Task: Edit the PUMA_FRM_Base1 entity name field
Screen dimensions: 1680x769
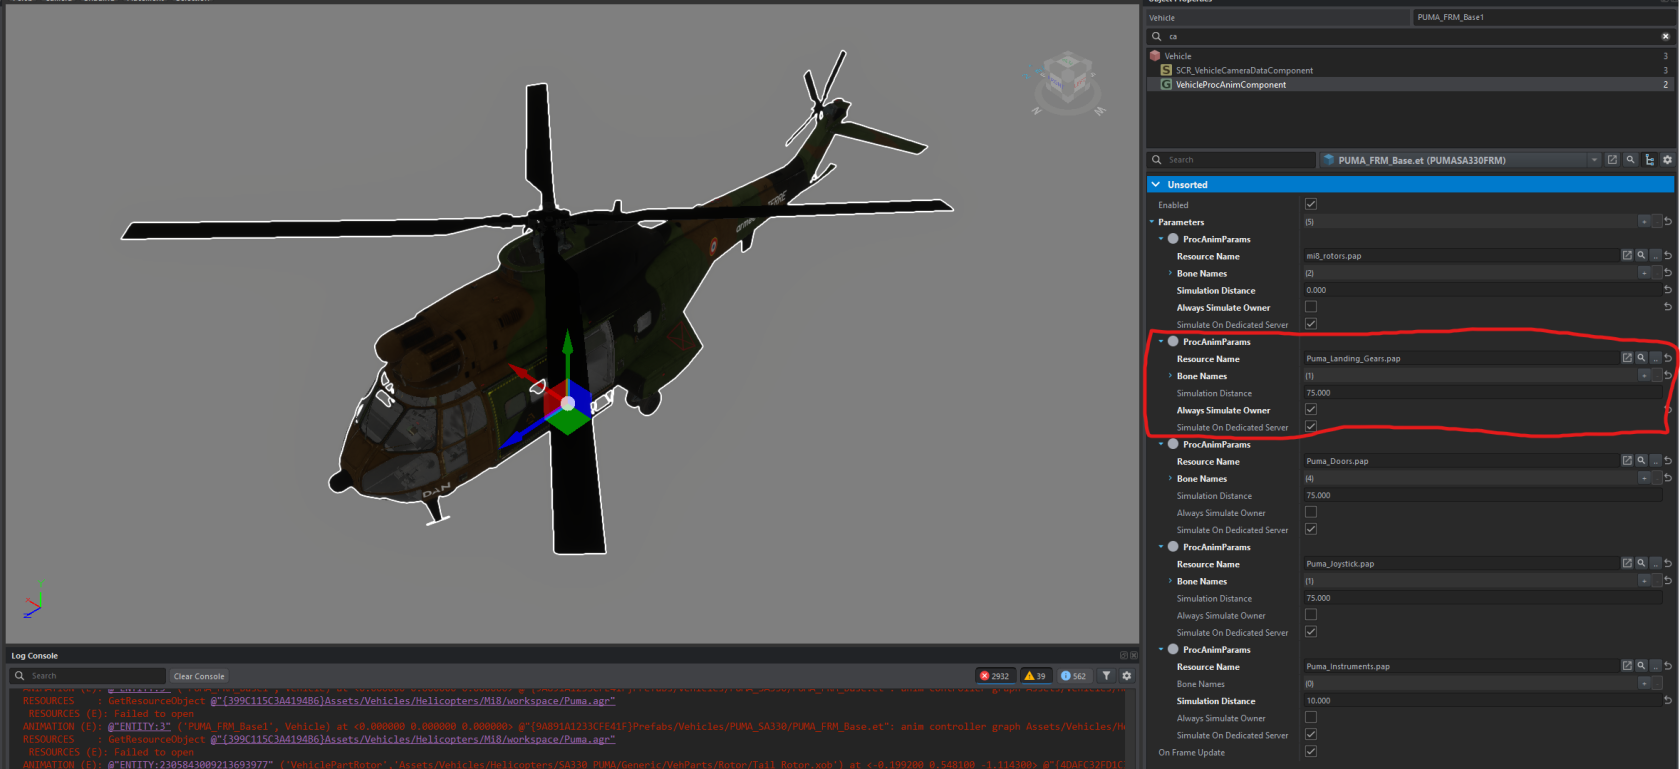Action: 1544,17
